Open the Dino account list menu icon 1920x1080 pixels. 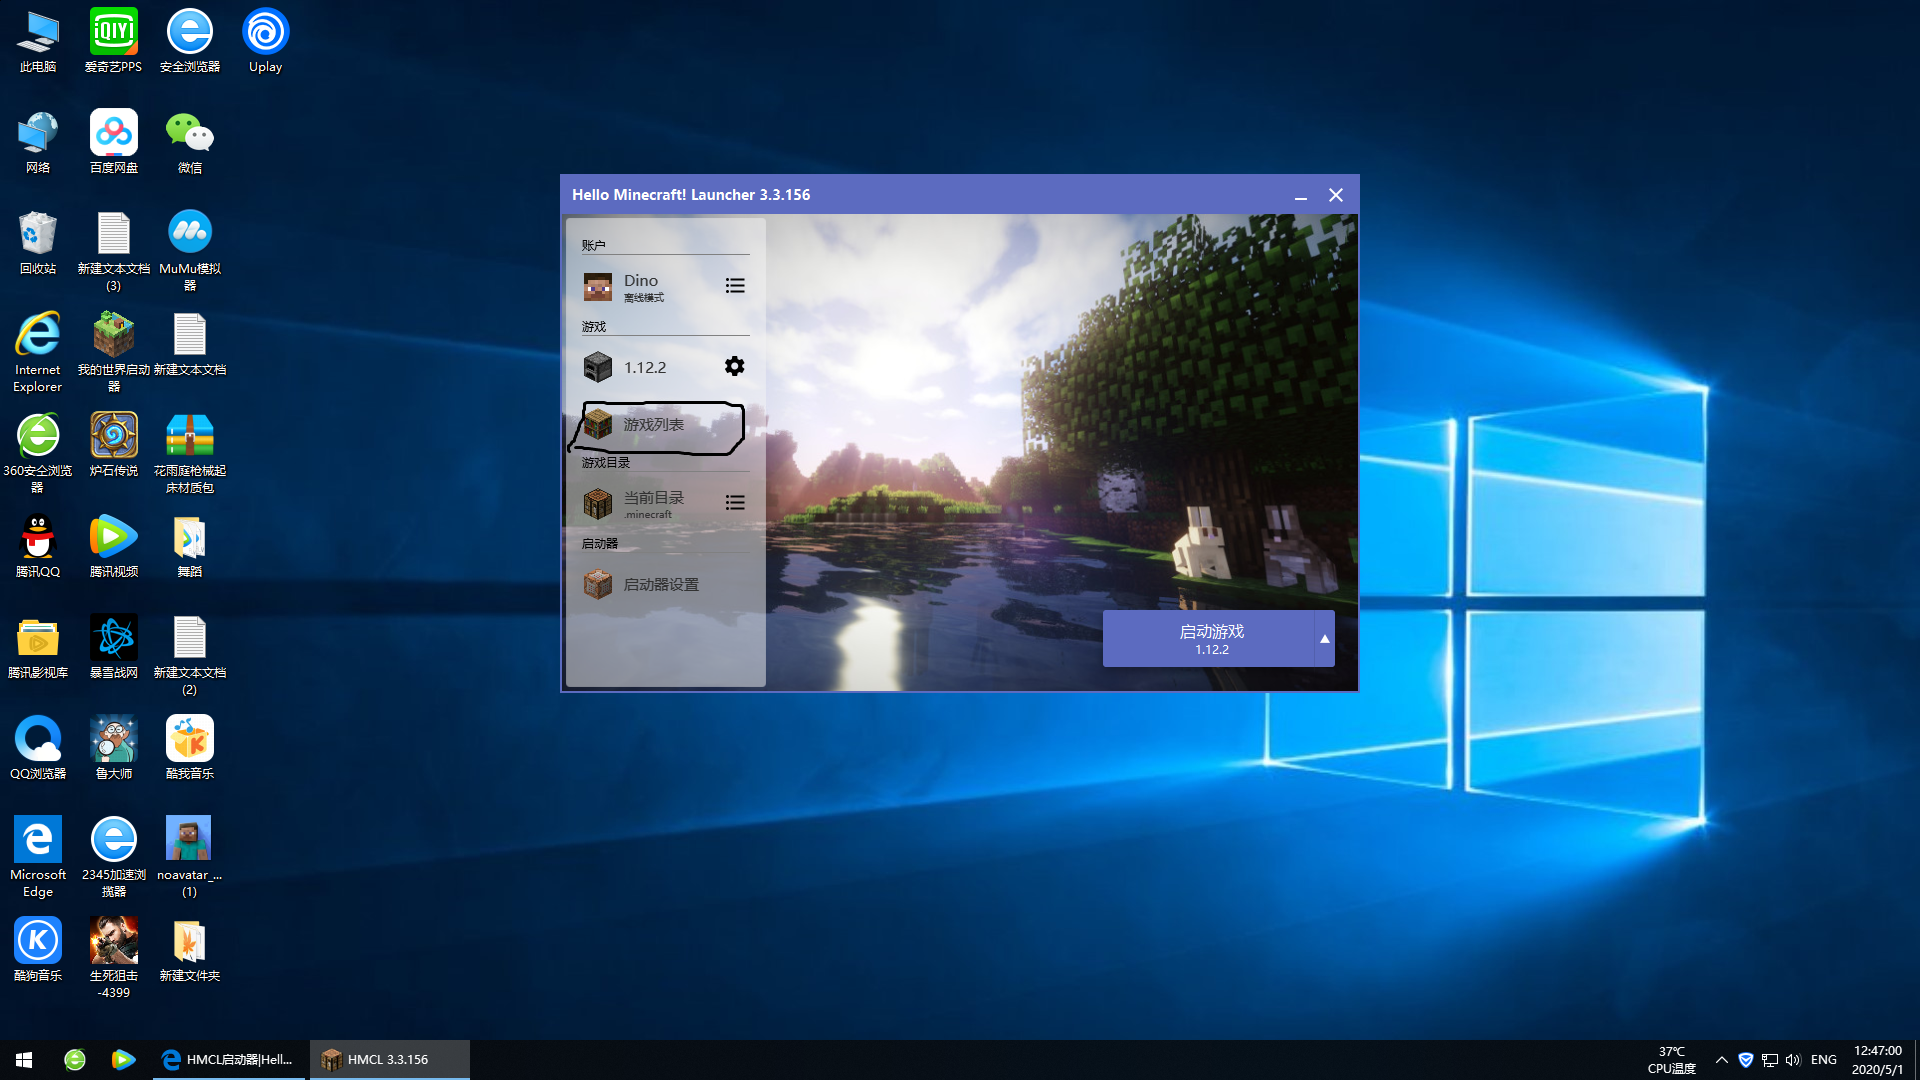tap(735, 286)
